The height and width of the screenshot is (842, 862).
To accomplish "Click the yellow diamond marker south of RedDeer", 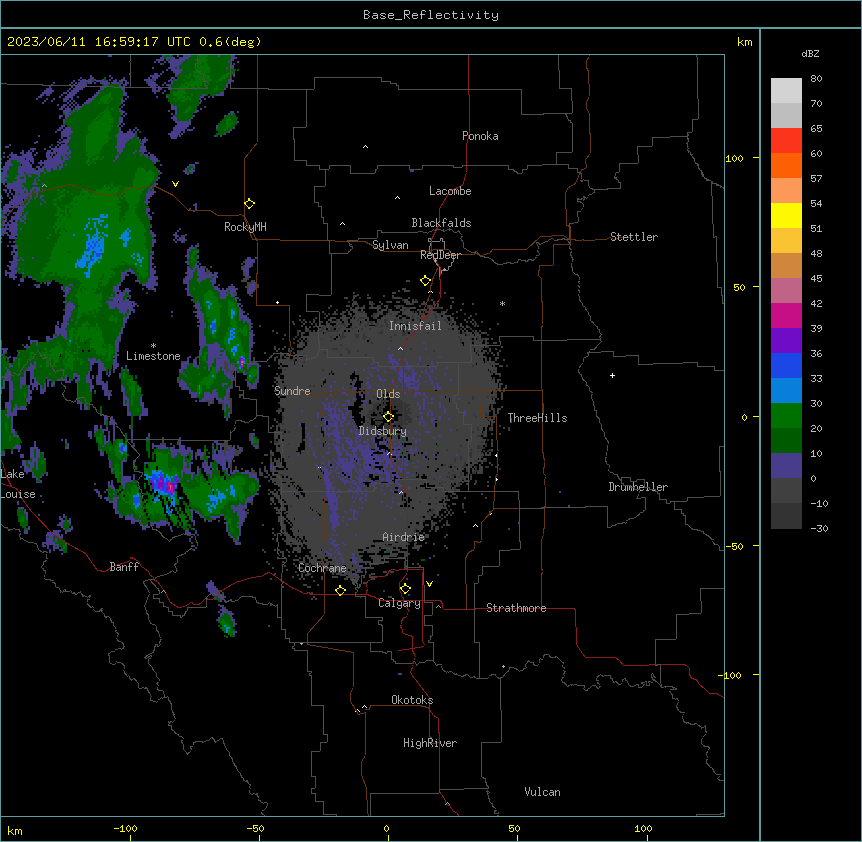I will 426,281.
